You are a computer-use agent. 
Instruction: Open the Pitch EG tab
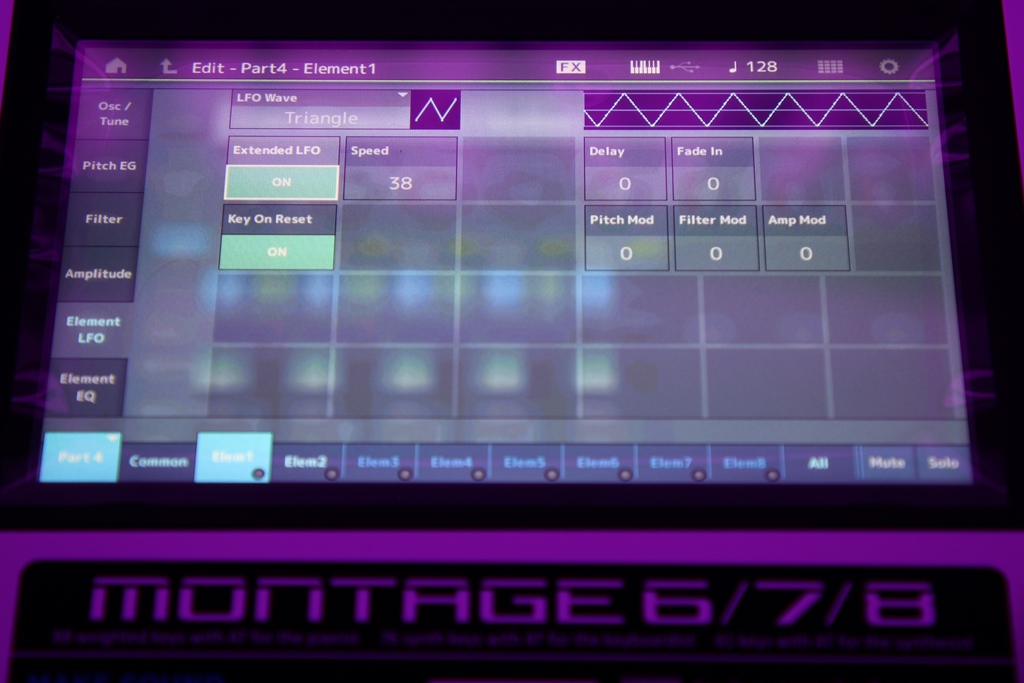(x=109, y=166)
